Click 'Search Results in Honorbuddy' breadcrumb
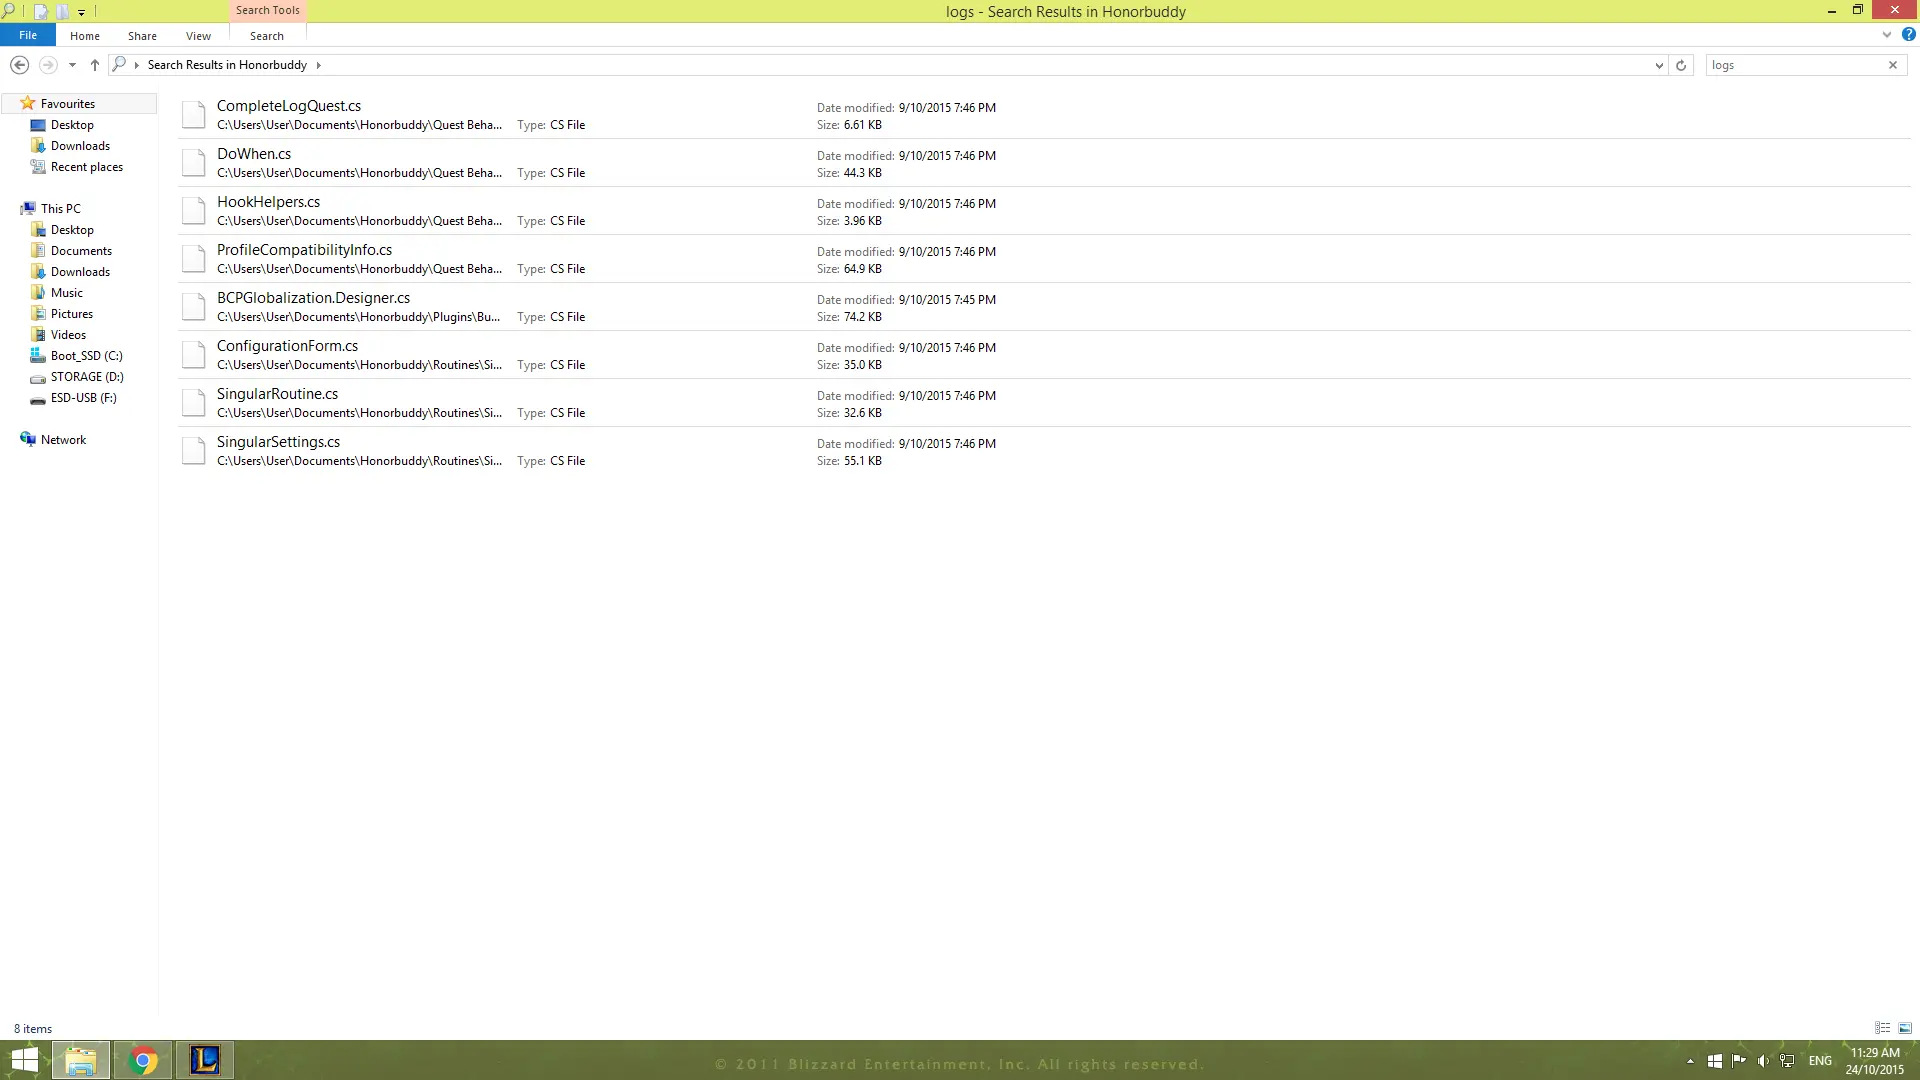1920x1080 pixels. (227, 65)
